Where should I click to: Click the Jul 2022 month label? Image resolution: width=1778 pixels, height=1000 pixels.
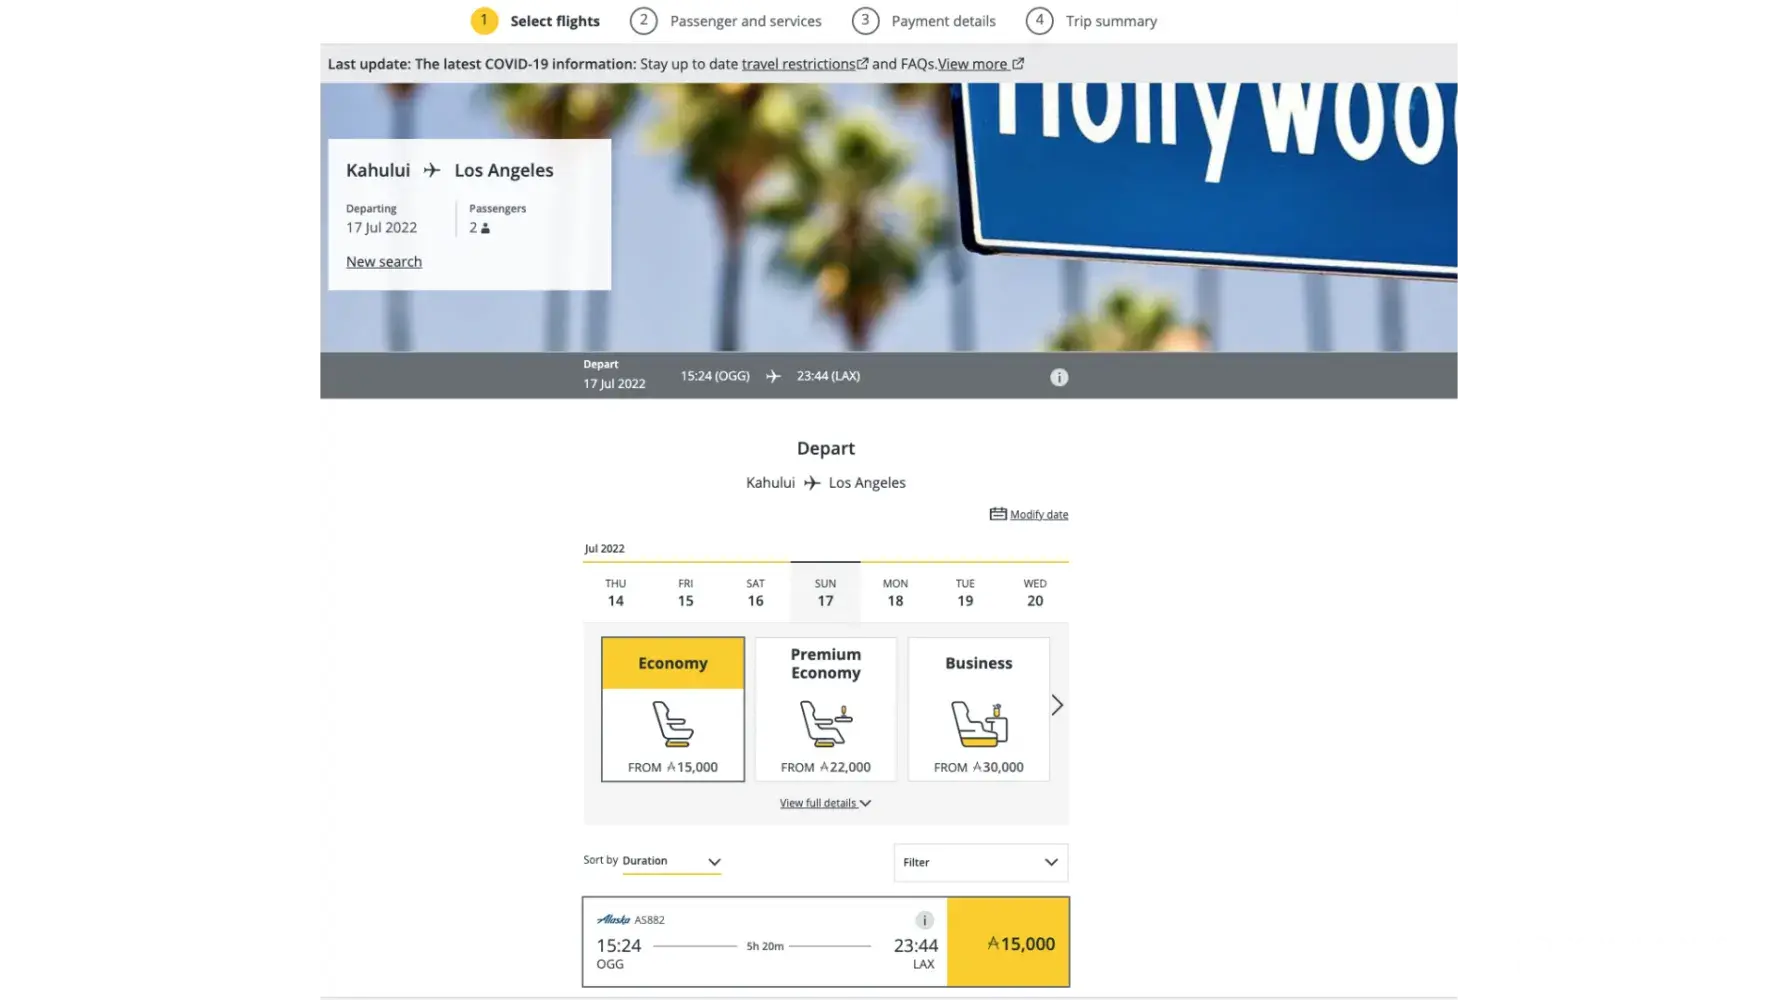click(605, 549)
